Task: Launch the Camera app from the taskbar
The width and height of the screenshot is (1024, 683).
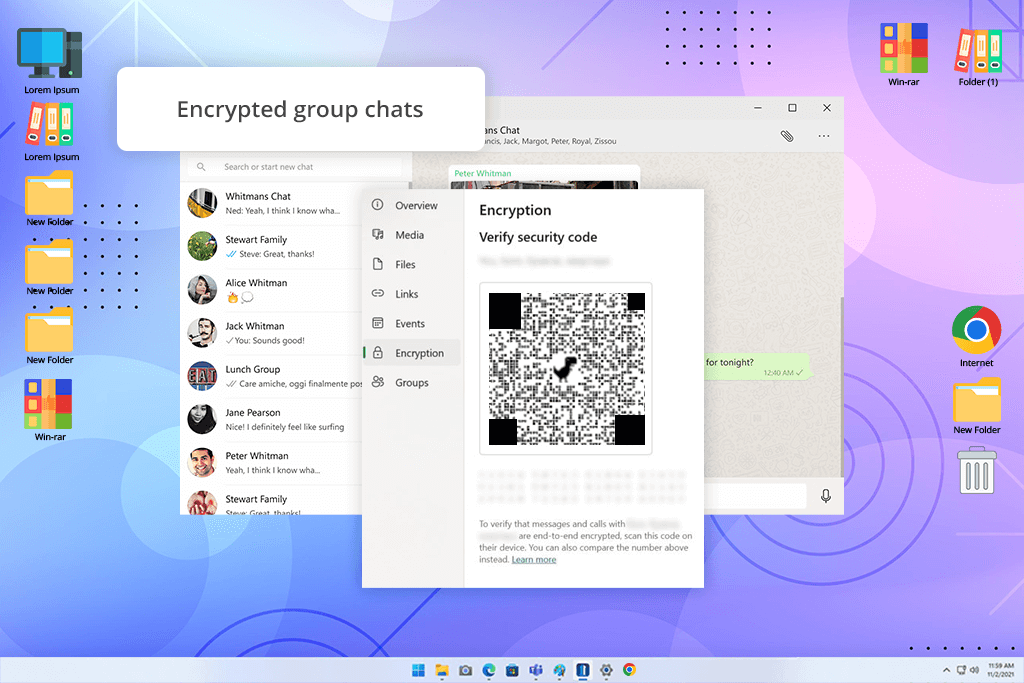Action: (x=465, y=670)
